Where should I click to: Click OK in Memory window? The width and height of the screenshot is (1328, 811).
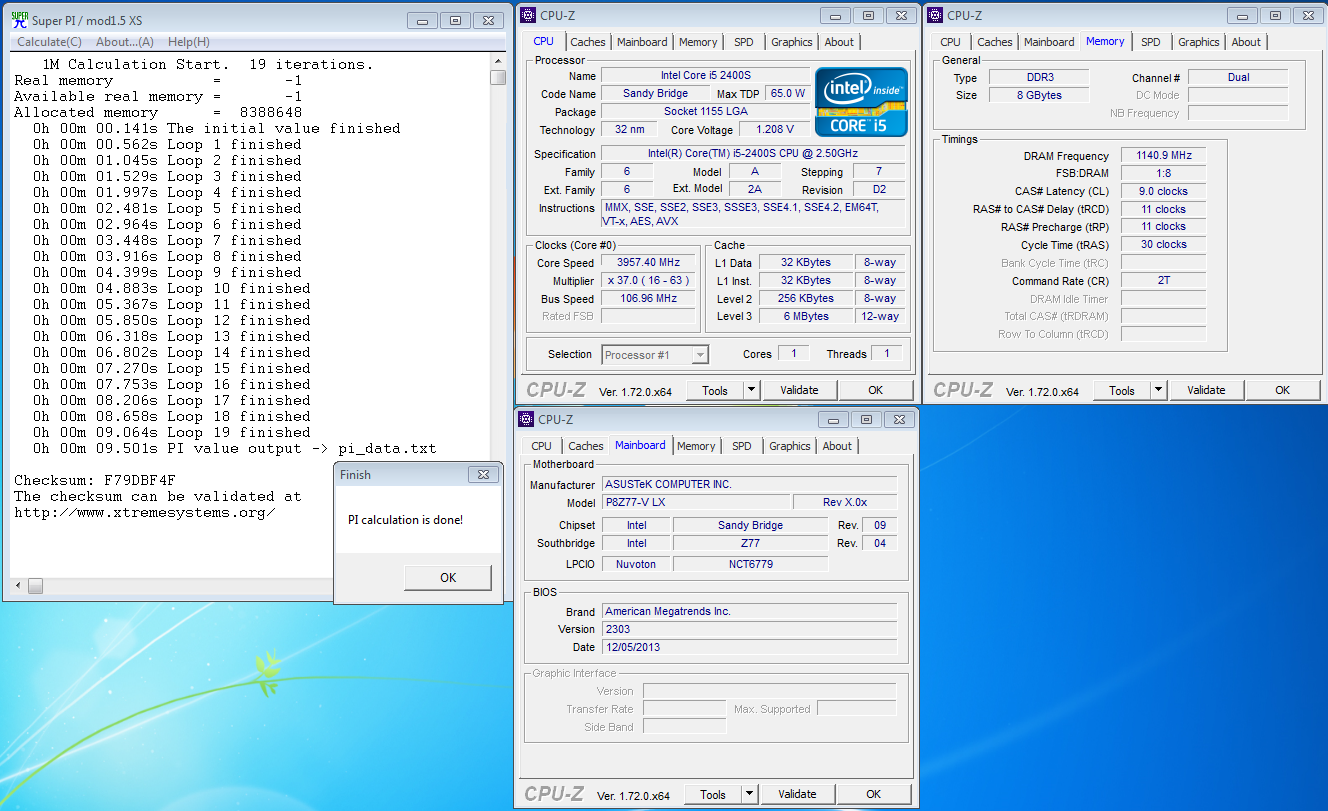coord(1283,390)
